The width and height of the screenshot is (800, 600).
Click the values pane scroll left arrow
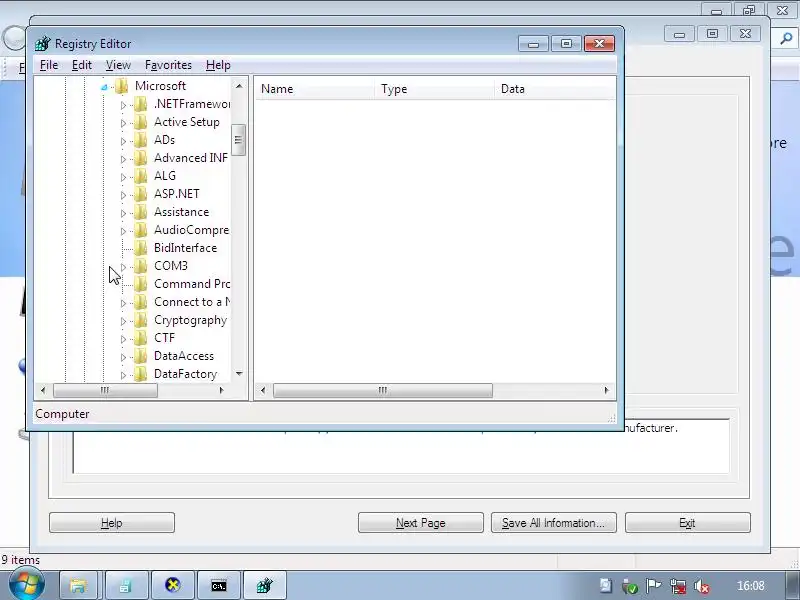(x=263, y=390)
